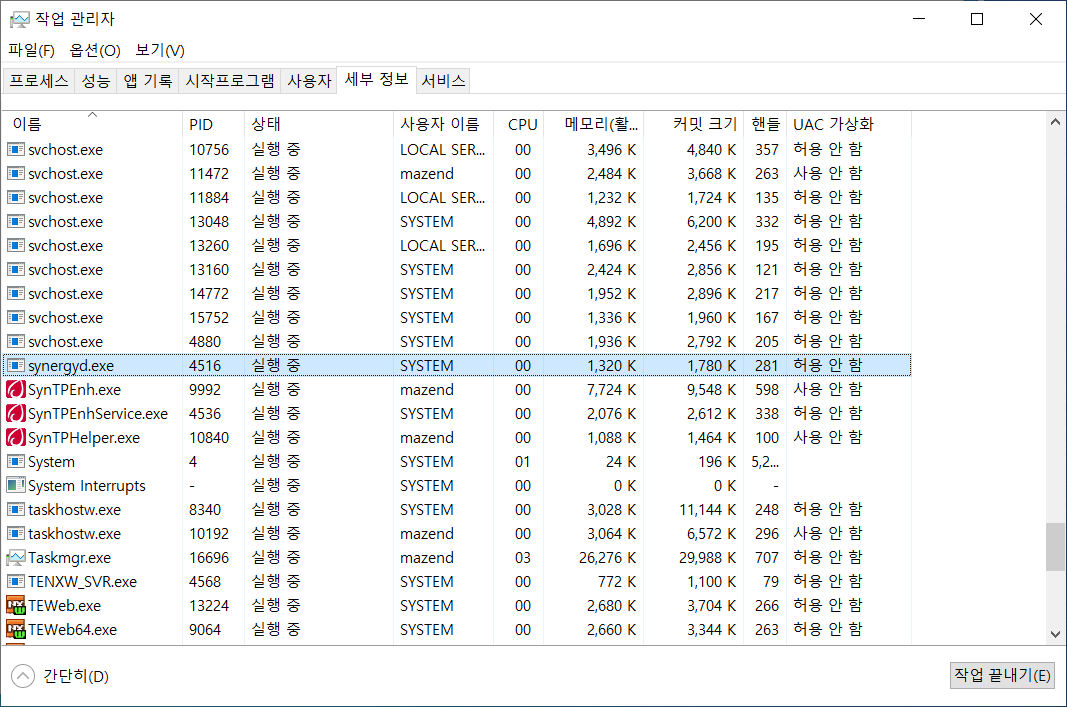Click PID 11884 cell
The height and width of the screenshot is (707, 1067).
(209, 197)
